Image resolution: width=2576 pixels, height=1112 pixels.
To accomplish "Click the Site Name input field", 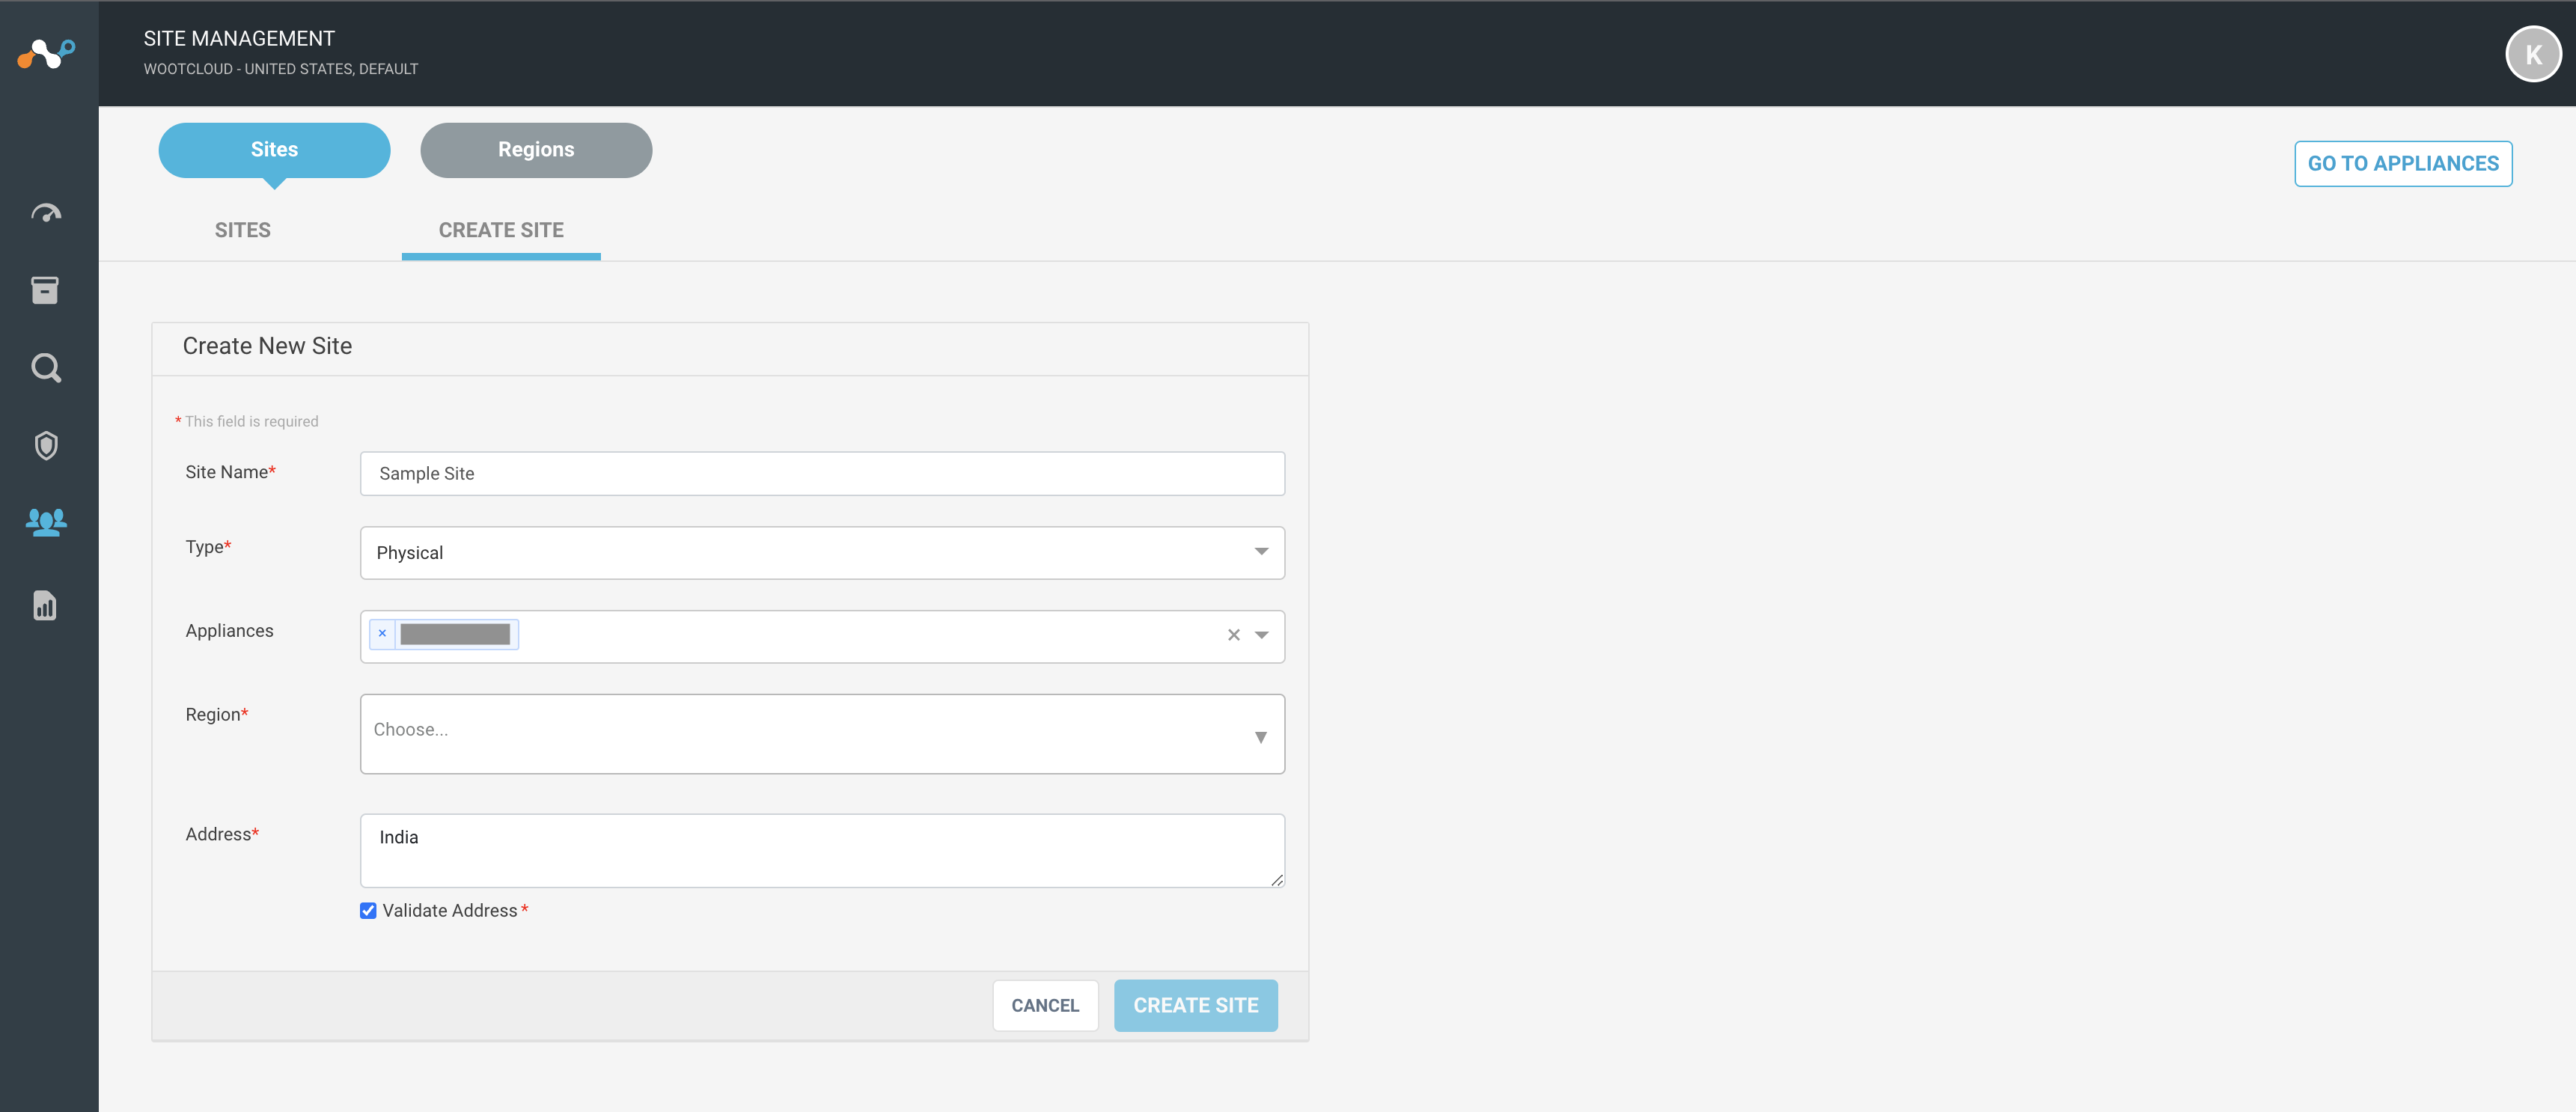I will pyautogui.click(x=822, y=473).
